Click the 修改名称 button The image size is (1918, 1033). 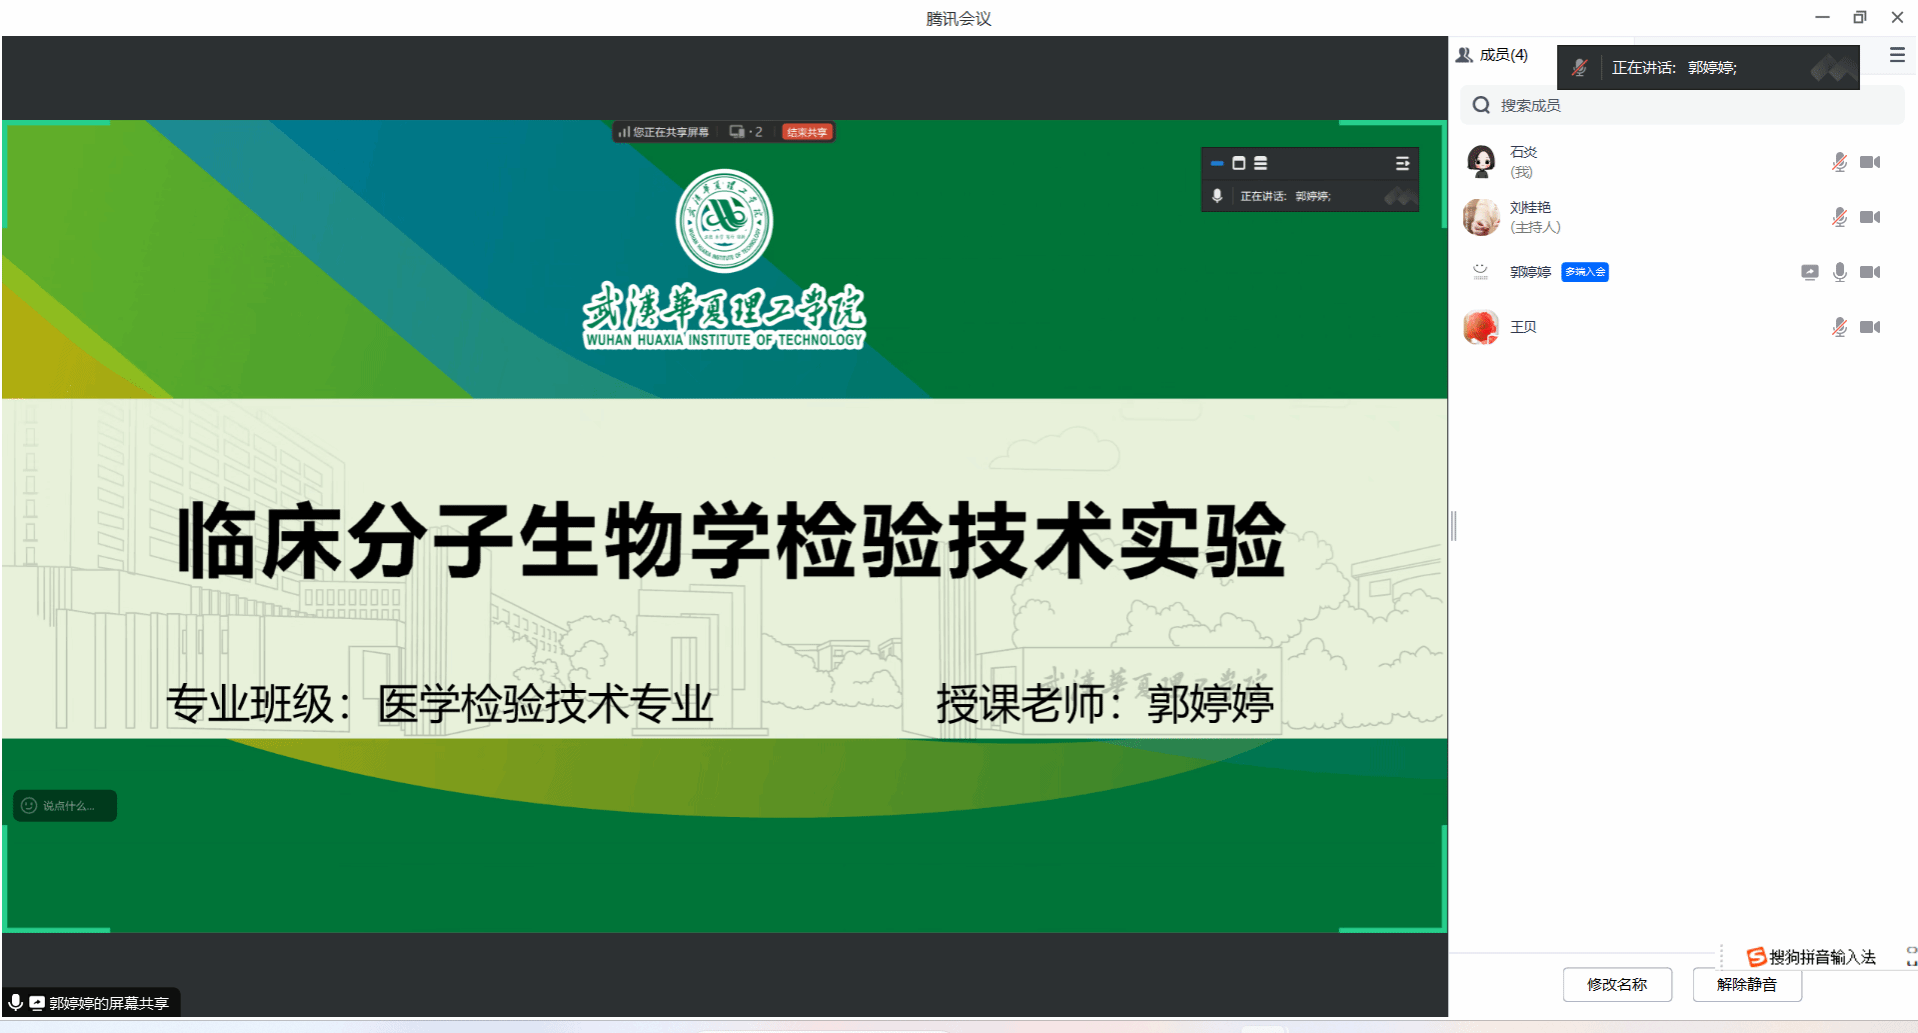coord(1617,984)
